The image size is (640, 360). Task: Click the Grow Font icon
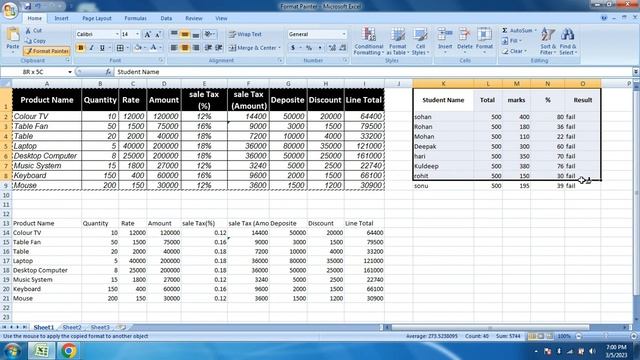pos(147,34)
